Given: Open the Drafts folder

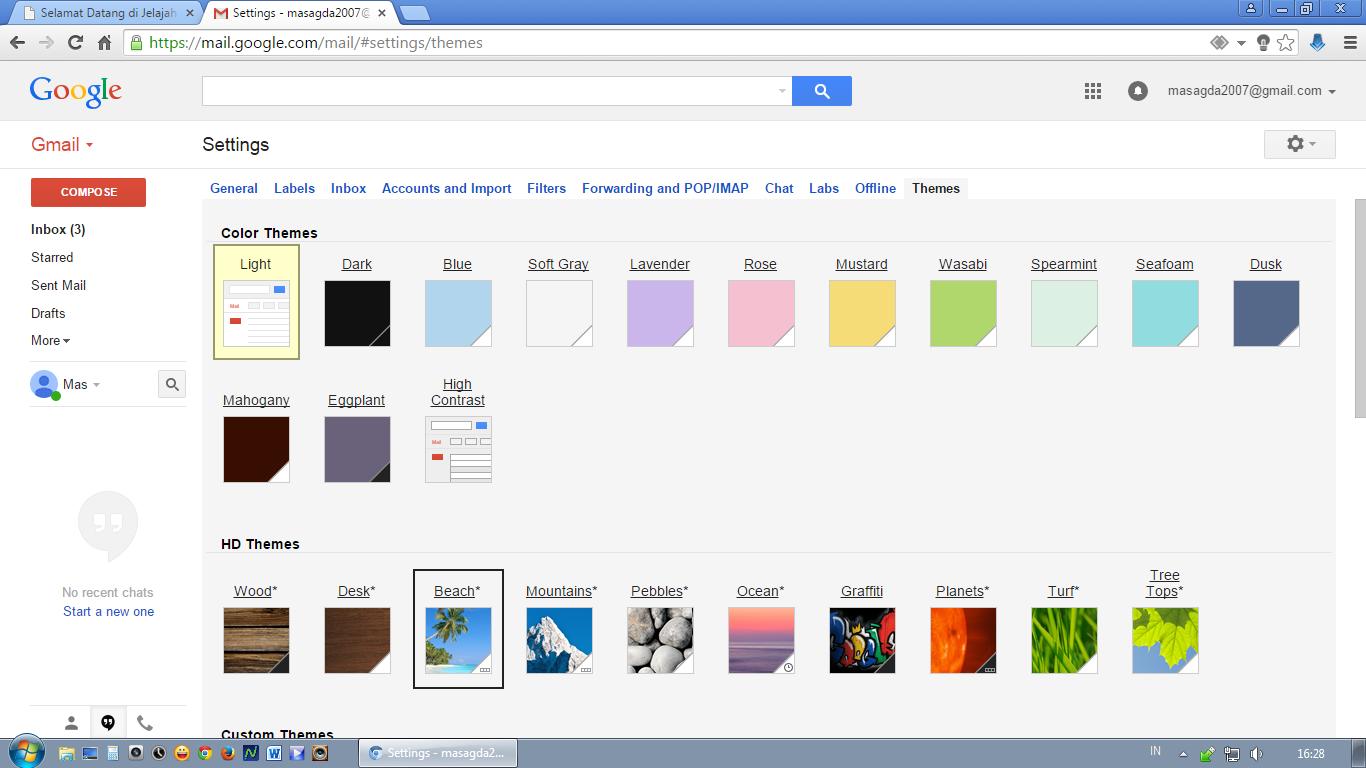Looking at the screenshot, I should [48, 313].
